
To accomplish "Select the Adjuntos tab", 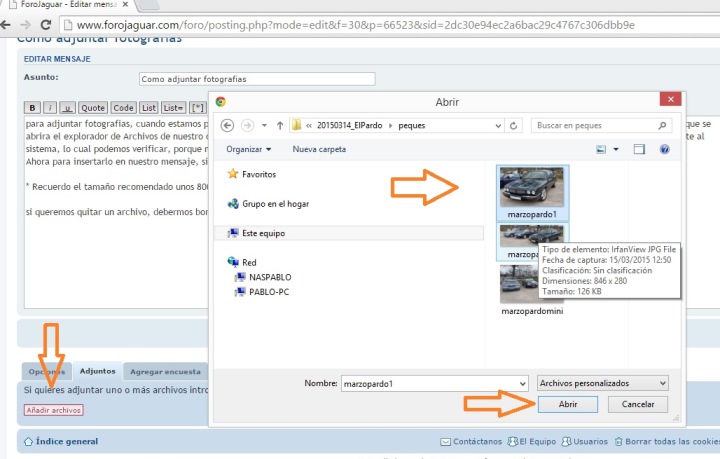I will tap(98, 371).
